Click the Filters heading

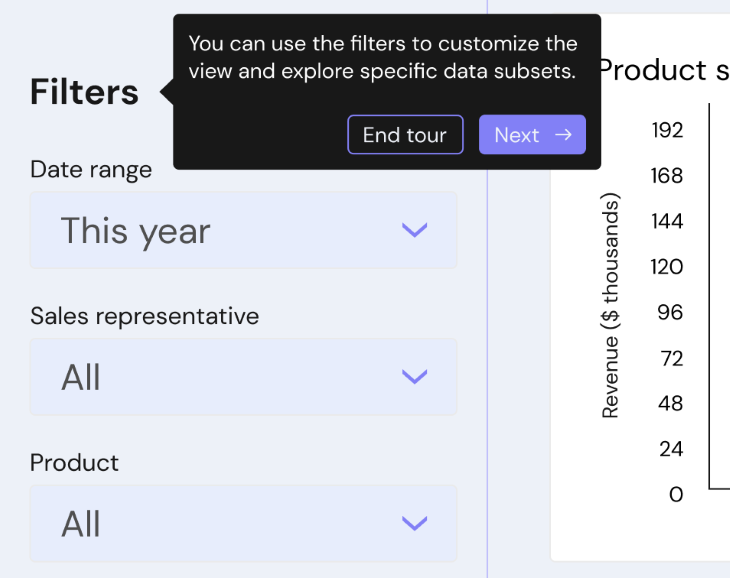(84, 92)
